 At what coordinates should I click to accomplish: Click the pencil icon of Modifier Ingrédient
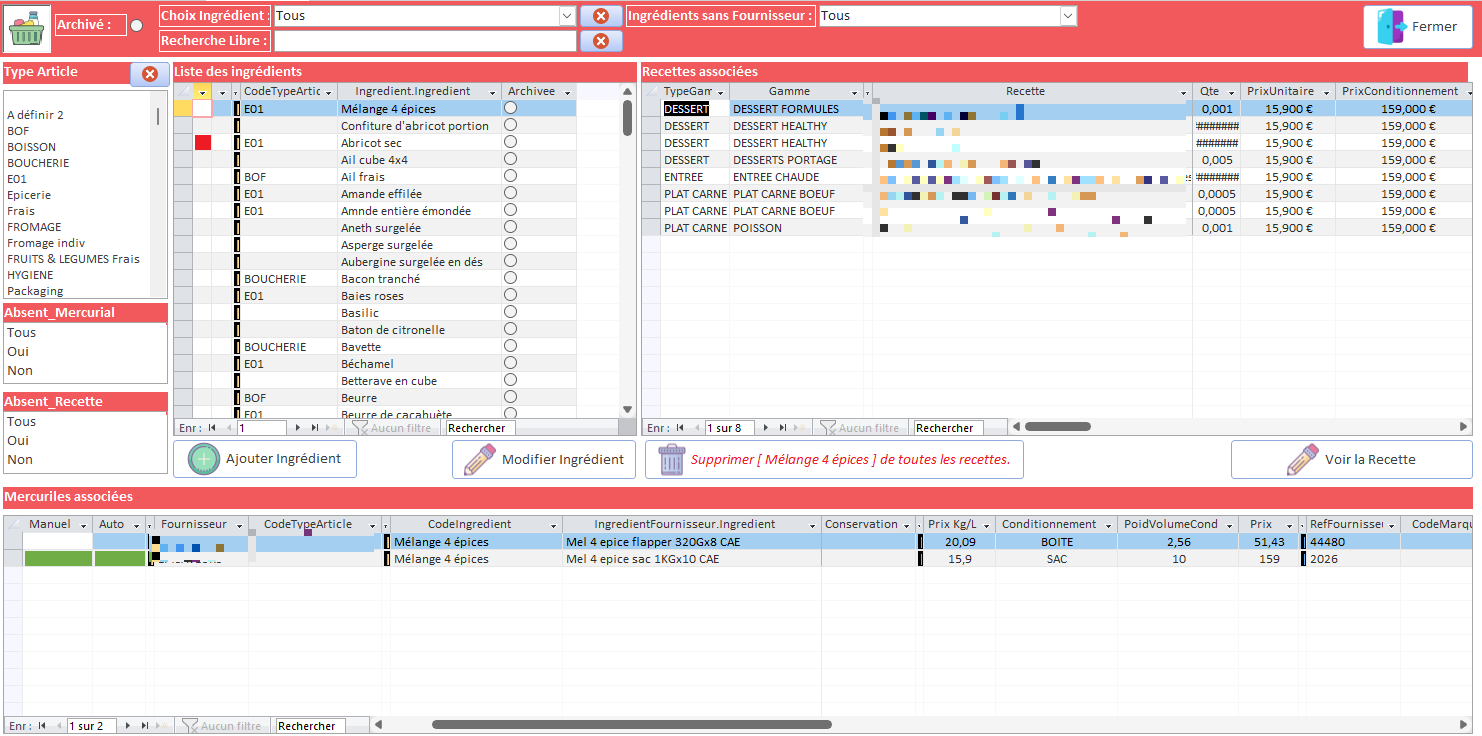pos(480,460)
